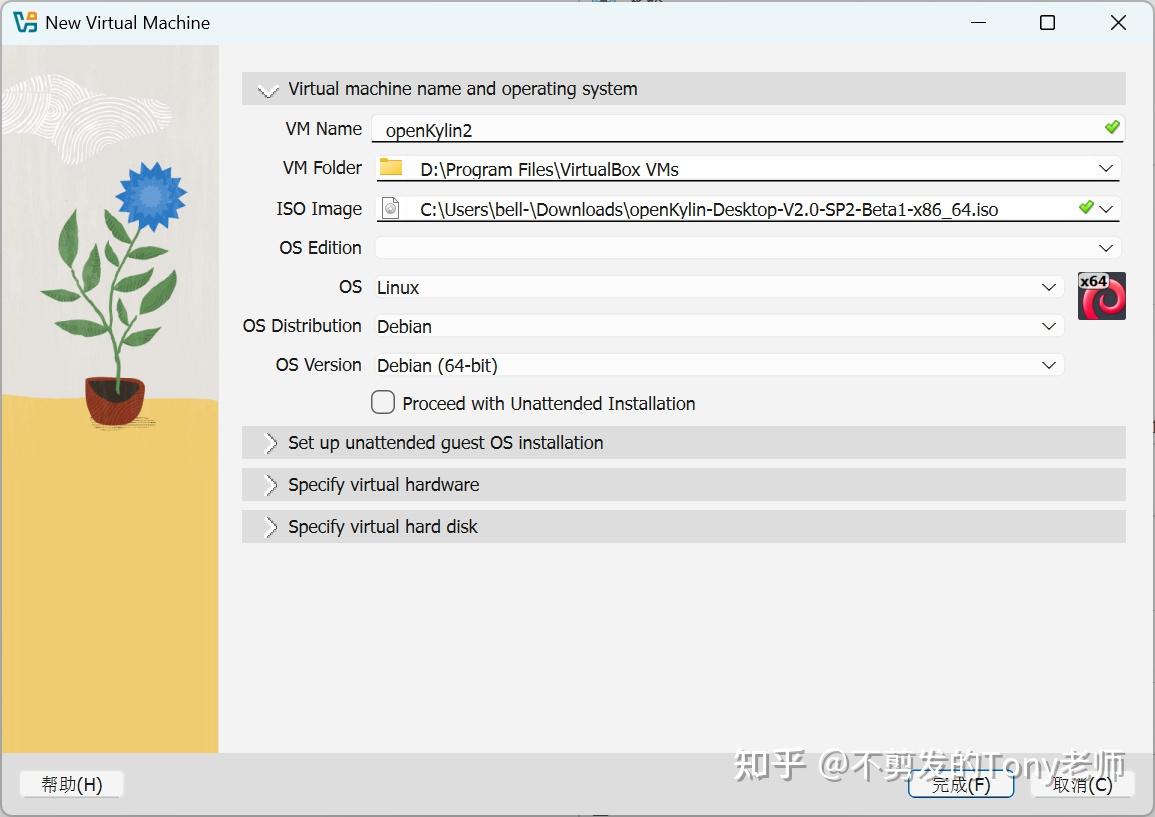The height and width of the screenshot is (817, 1155).
Task: Click the disc icon beside the ISO Image path
Action: (391, 208)
